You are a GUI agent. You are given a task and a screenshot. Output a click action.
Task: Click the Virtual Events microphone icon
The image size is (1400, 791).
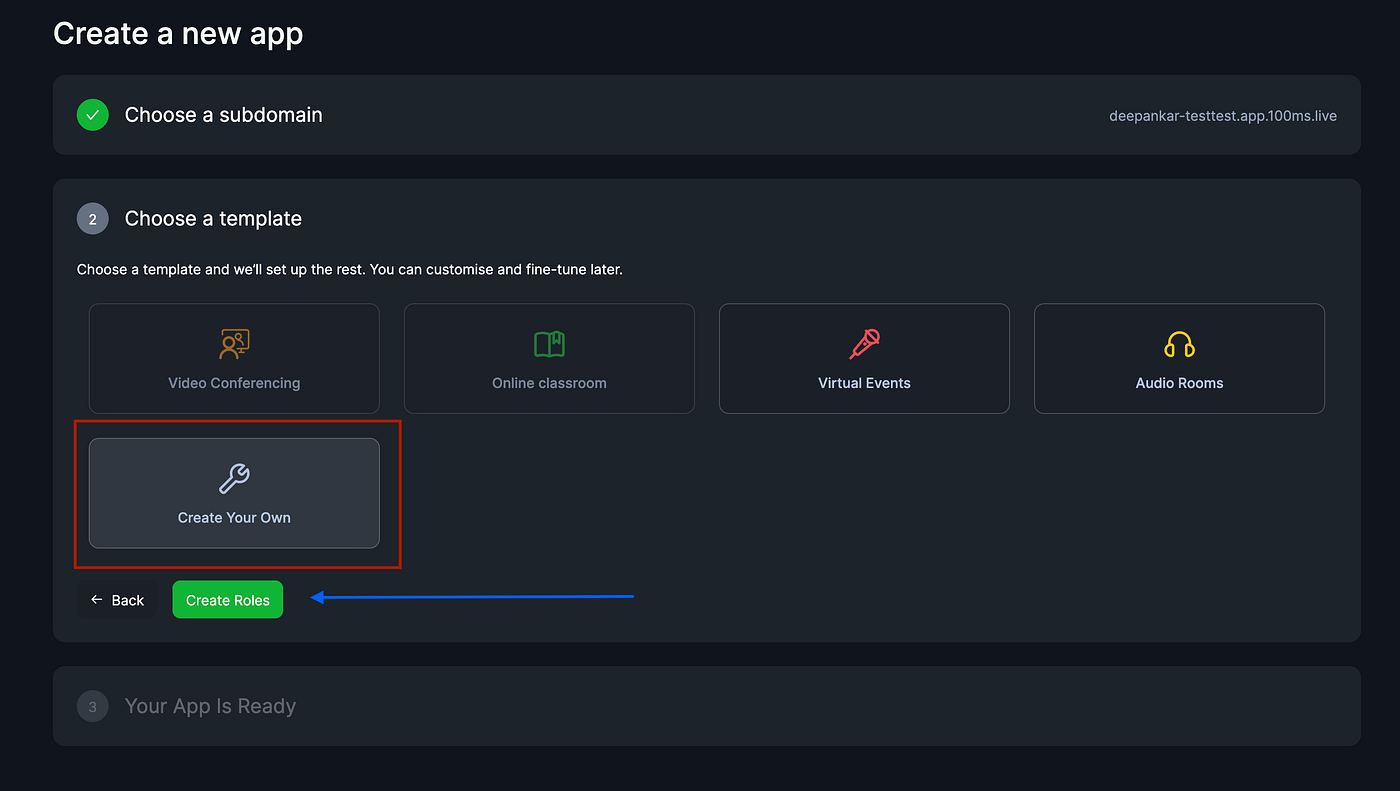tap(863, 342)
